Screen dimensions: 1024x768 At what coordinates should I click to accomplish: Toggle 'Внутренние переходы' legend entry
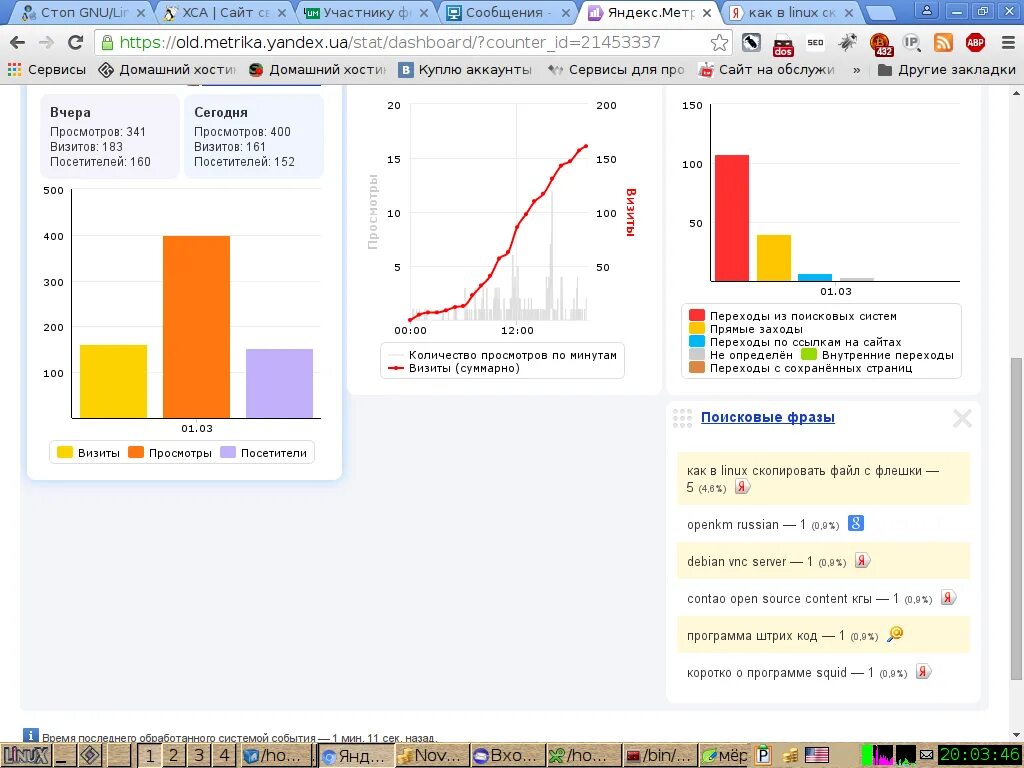point(877,355)
